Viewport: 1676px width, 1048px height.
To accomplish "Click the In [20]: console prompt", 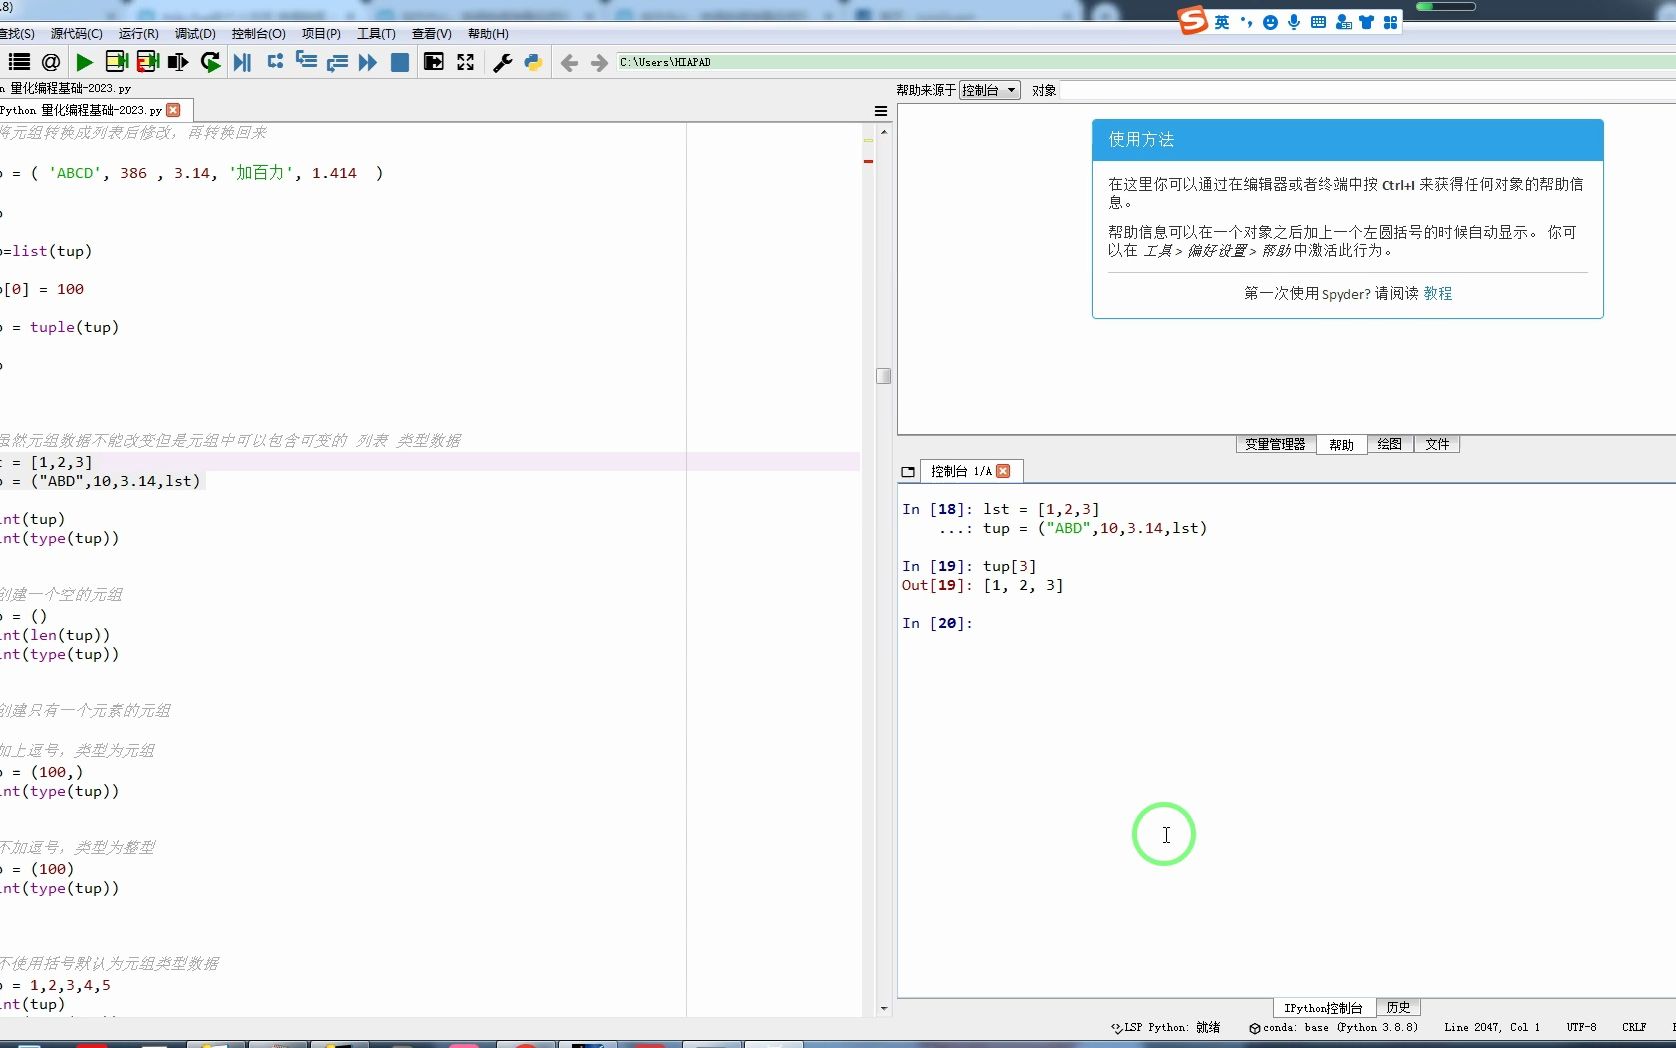I will (937, 623).
